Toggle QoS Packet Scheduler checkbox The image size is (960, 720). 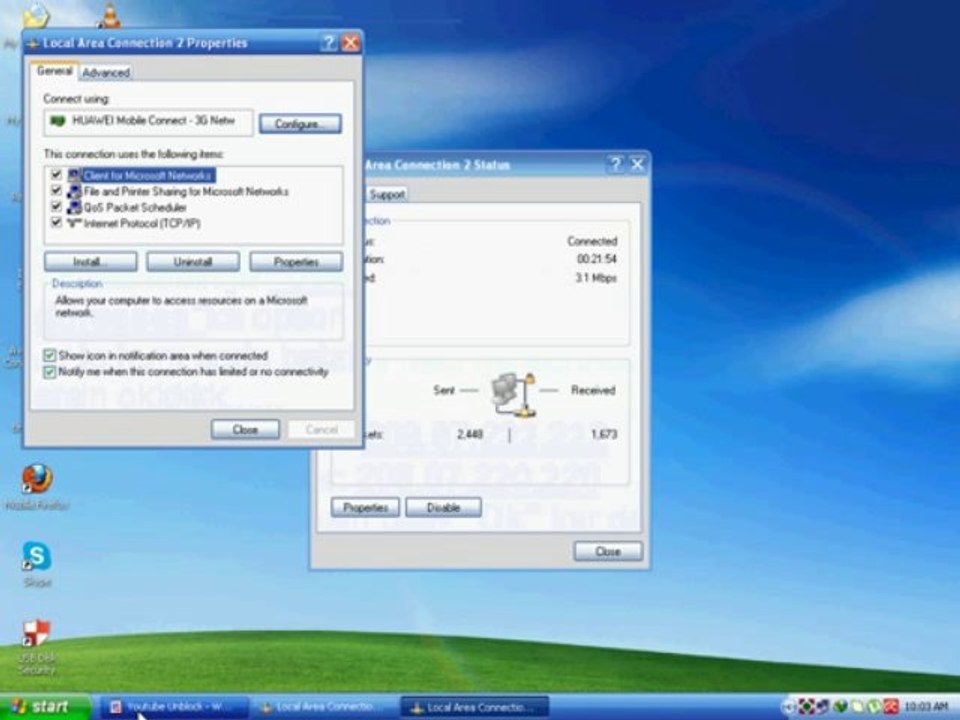[56, 207]
